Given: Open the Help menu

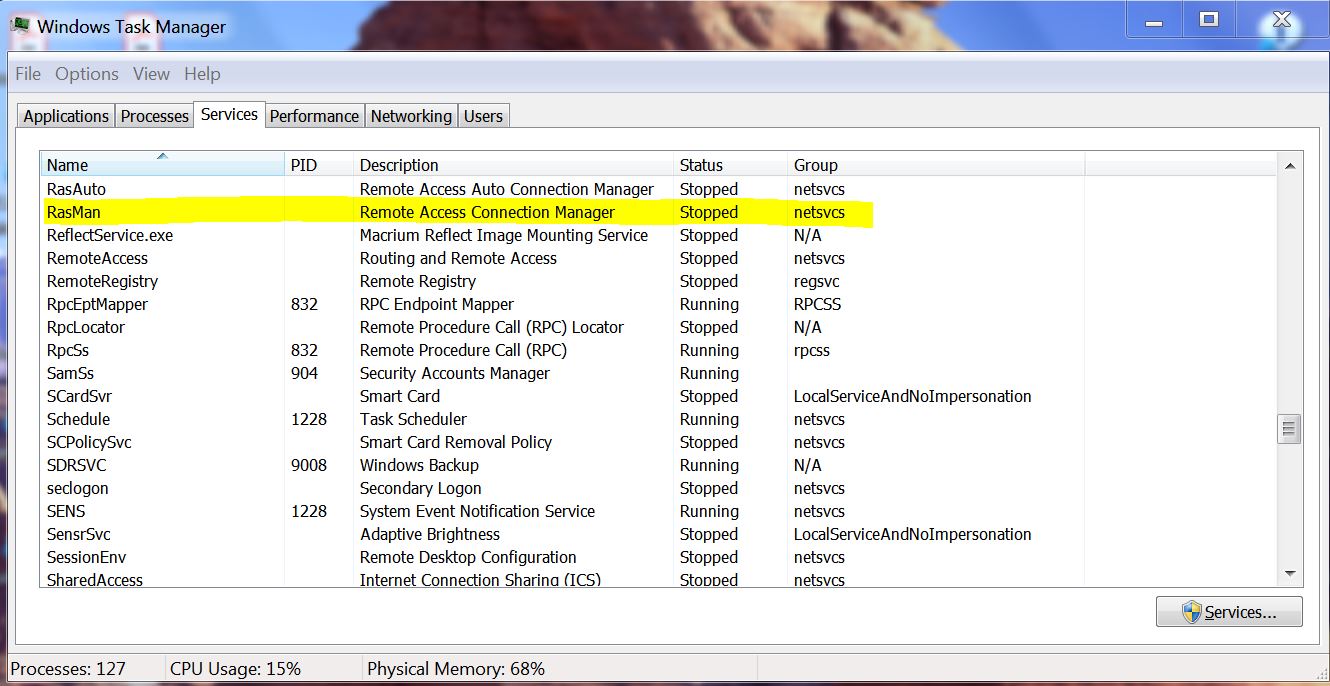Looking at the screenshot, I should 202,74.
